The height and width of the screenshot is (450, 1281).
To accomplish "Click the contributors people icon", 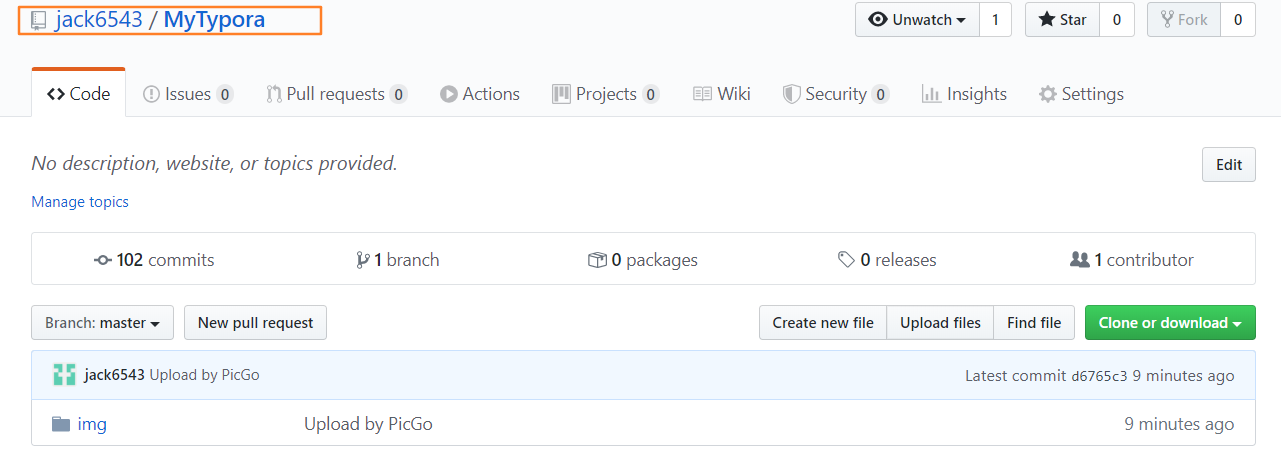I will coord(1079,260).
